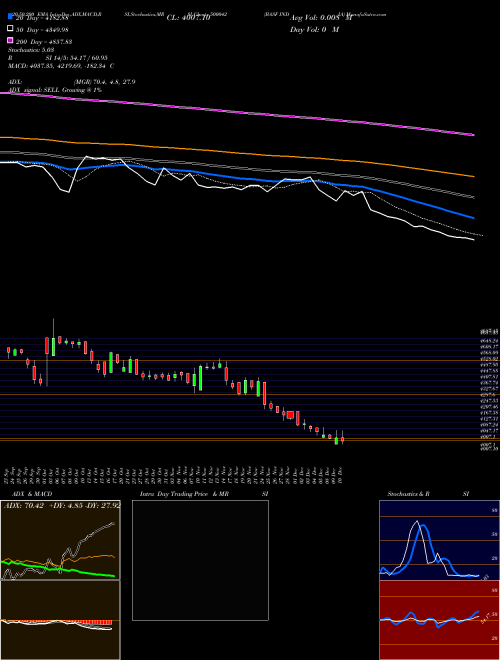This screenshot has height=660, width=500.
Task: Click the white 50 Day legend swatch
Action: point(10,29)
